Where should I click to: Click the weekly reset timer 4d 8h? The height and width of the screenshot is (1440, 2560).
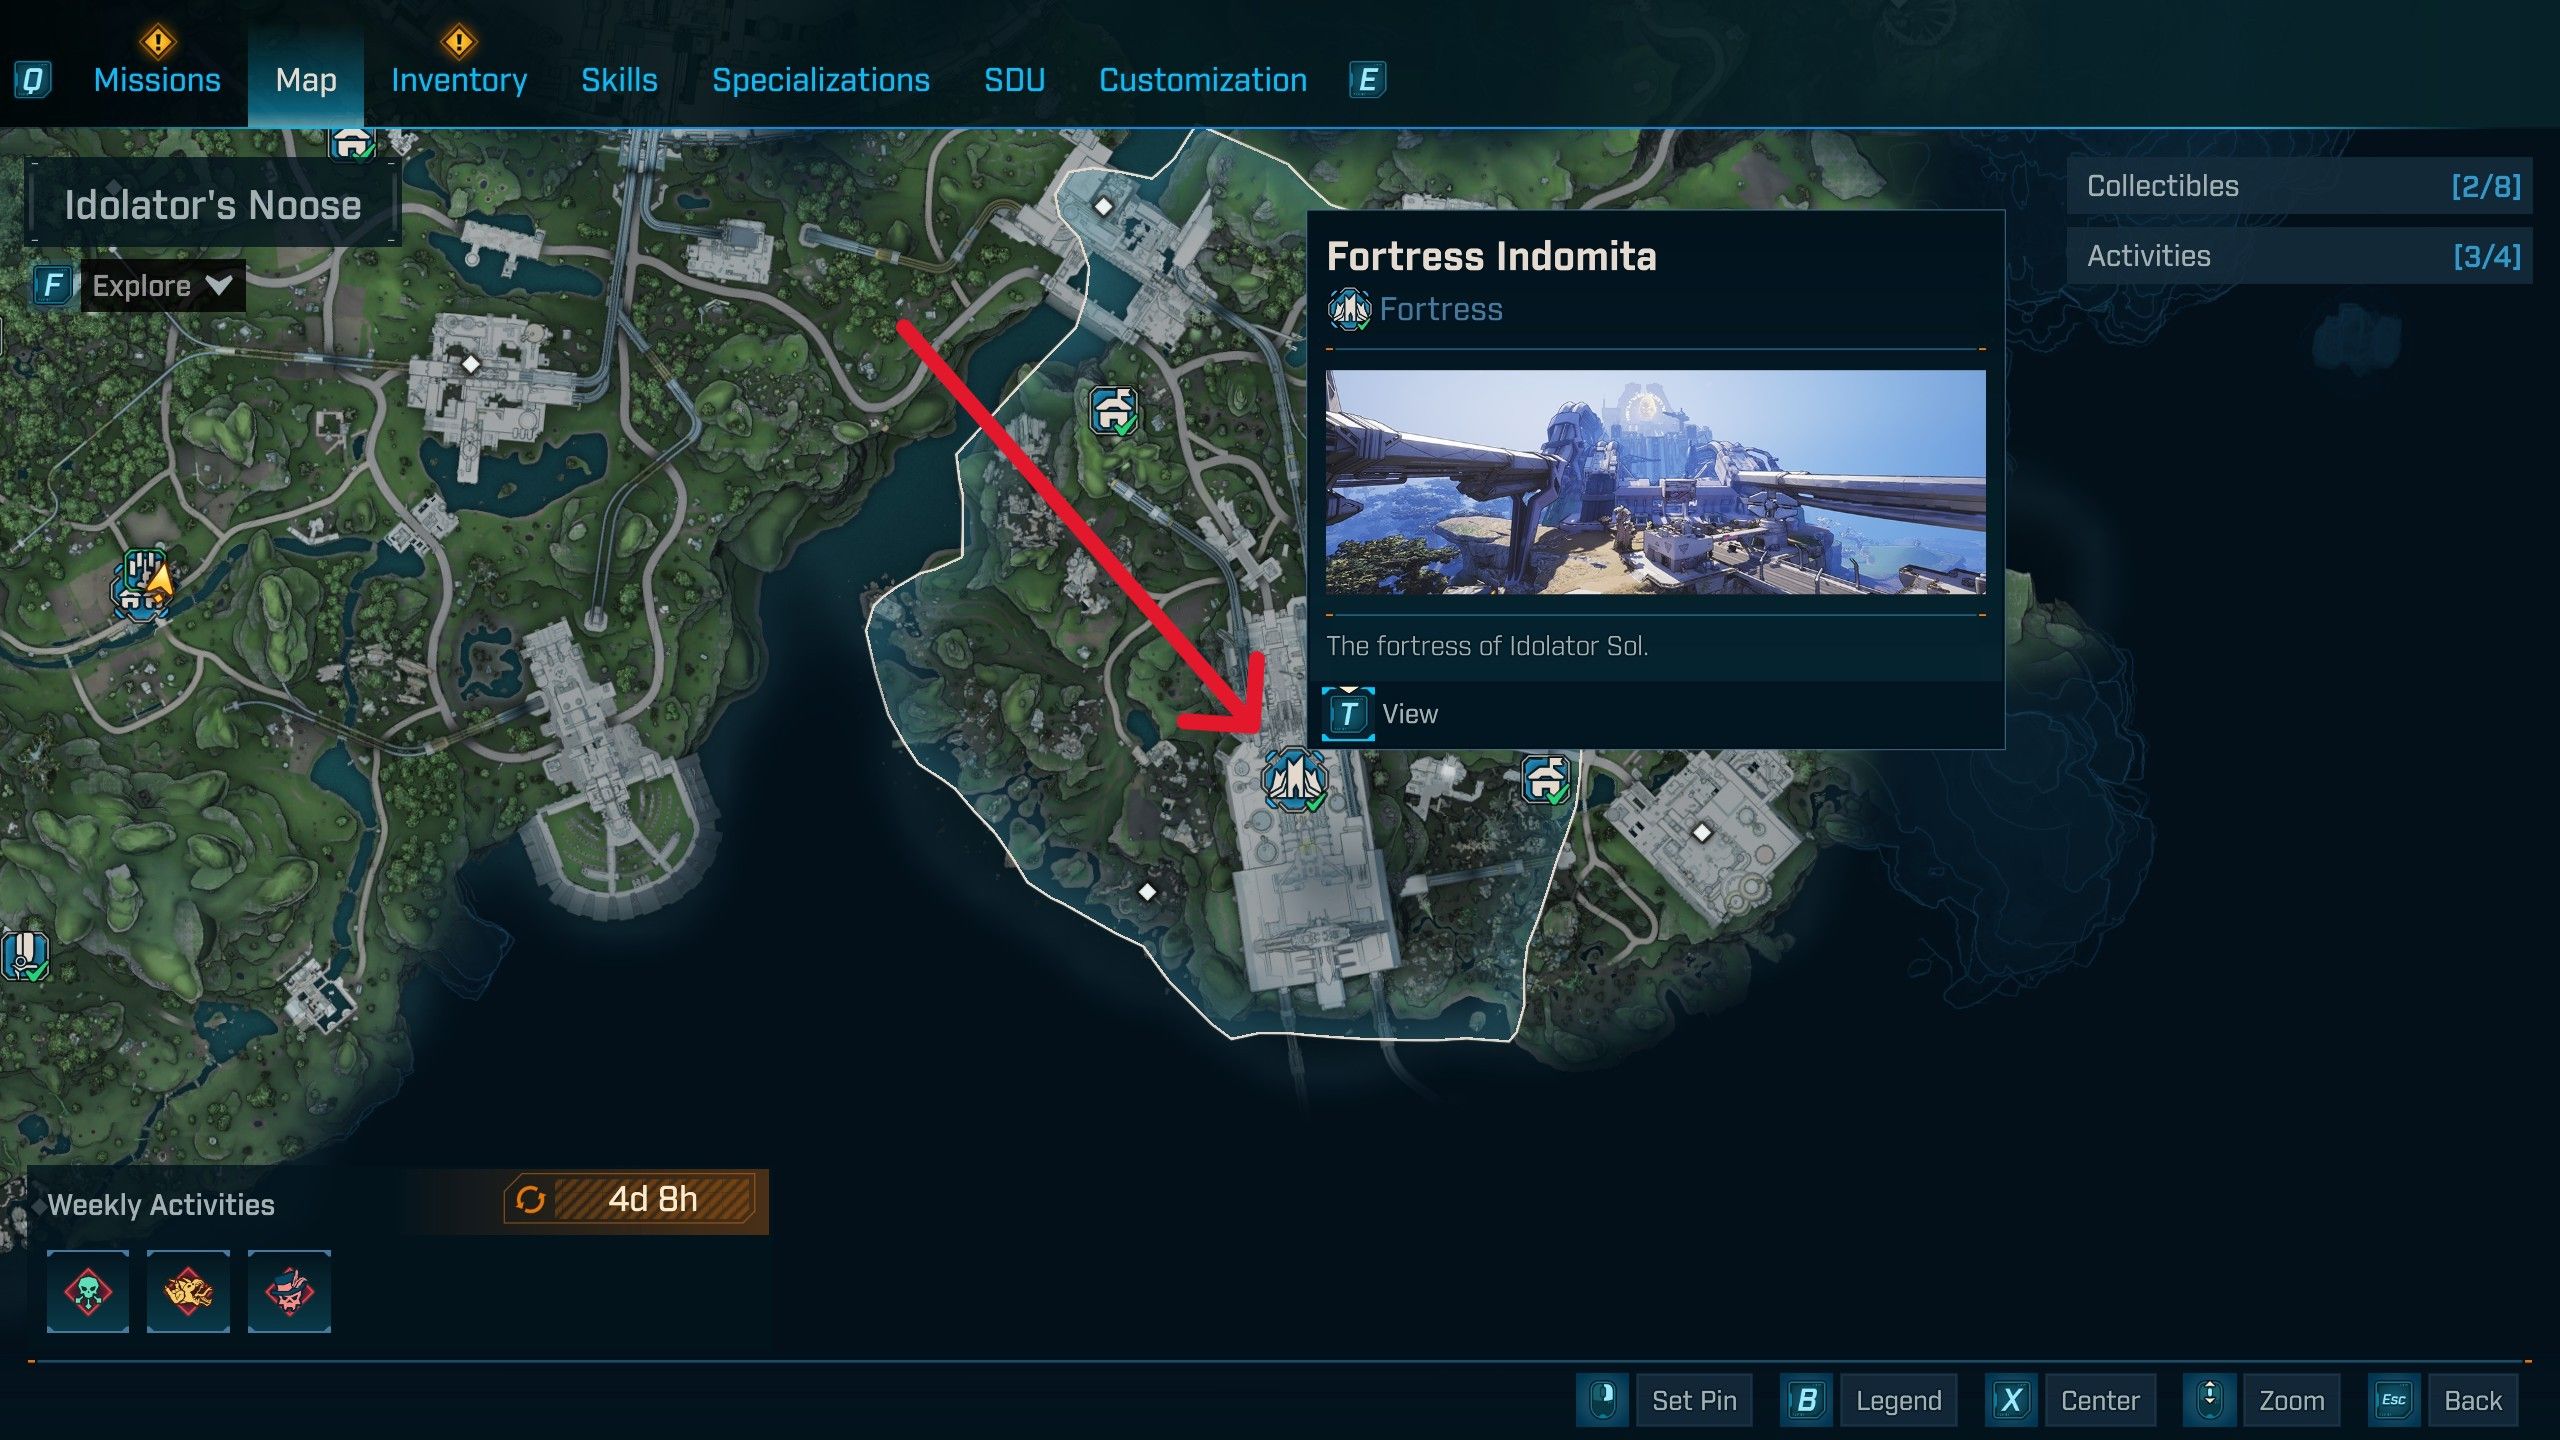[x=653, y=1199]
